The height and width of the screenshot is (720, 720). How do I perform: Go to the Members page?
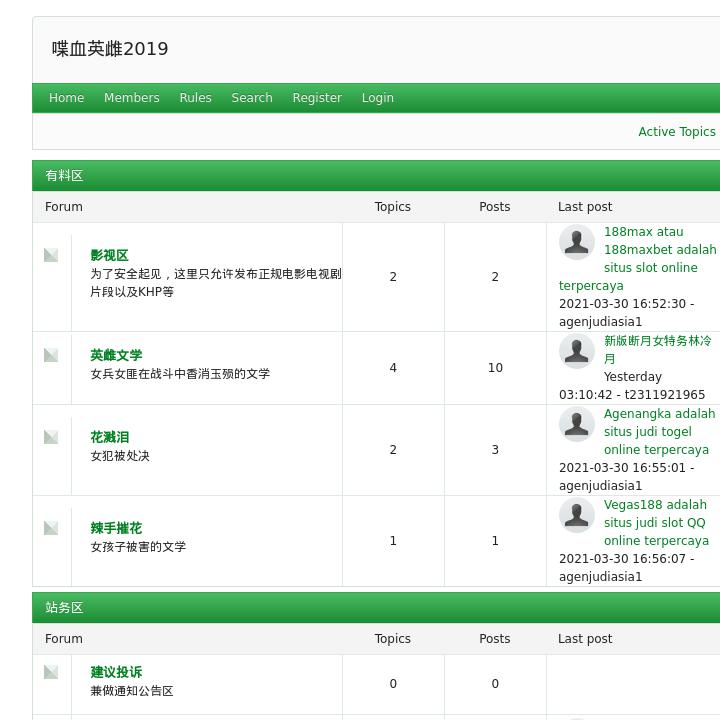tap(132, 98)
